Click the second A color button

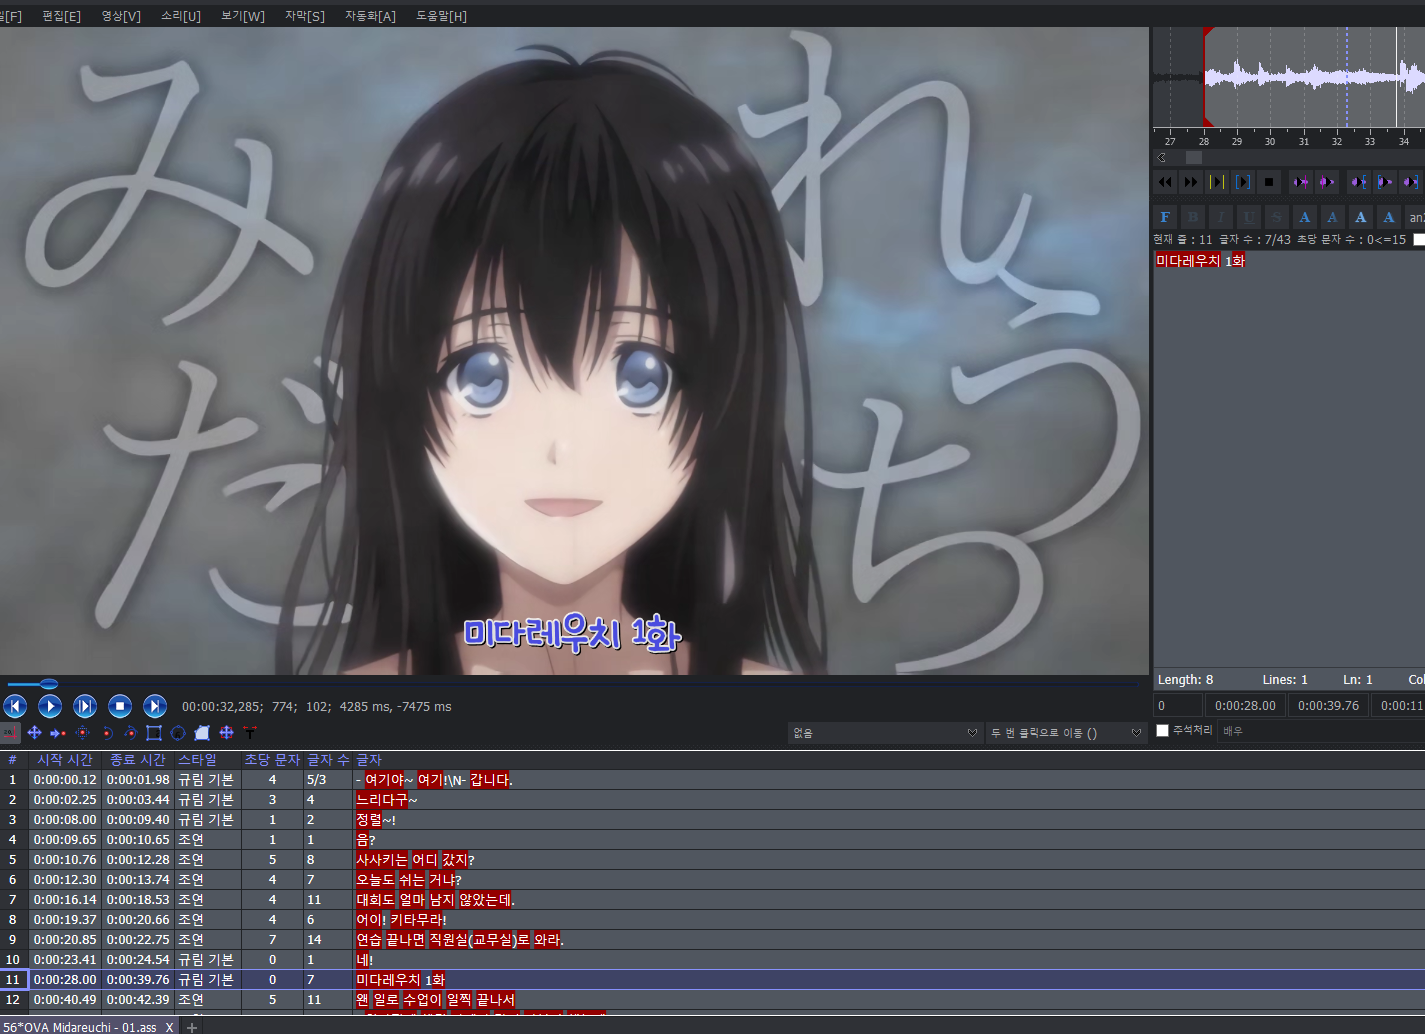point(1333,217)
